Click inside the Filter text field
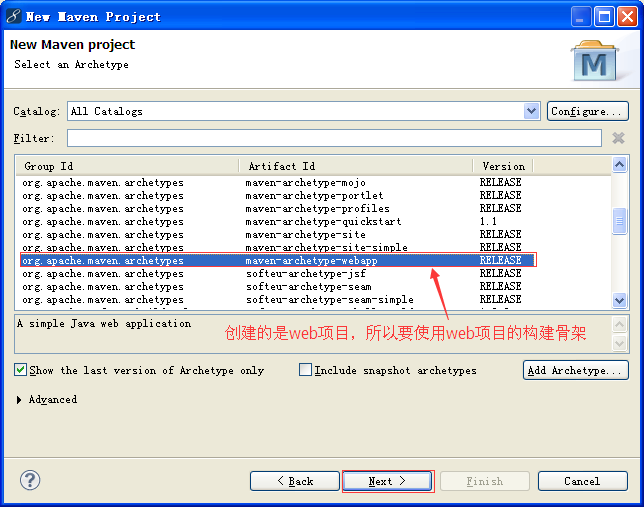 coord(334,138)
